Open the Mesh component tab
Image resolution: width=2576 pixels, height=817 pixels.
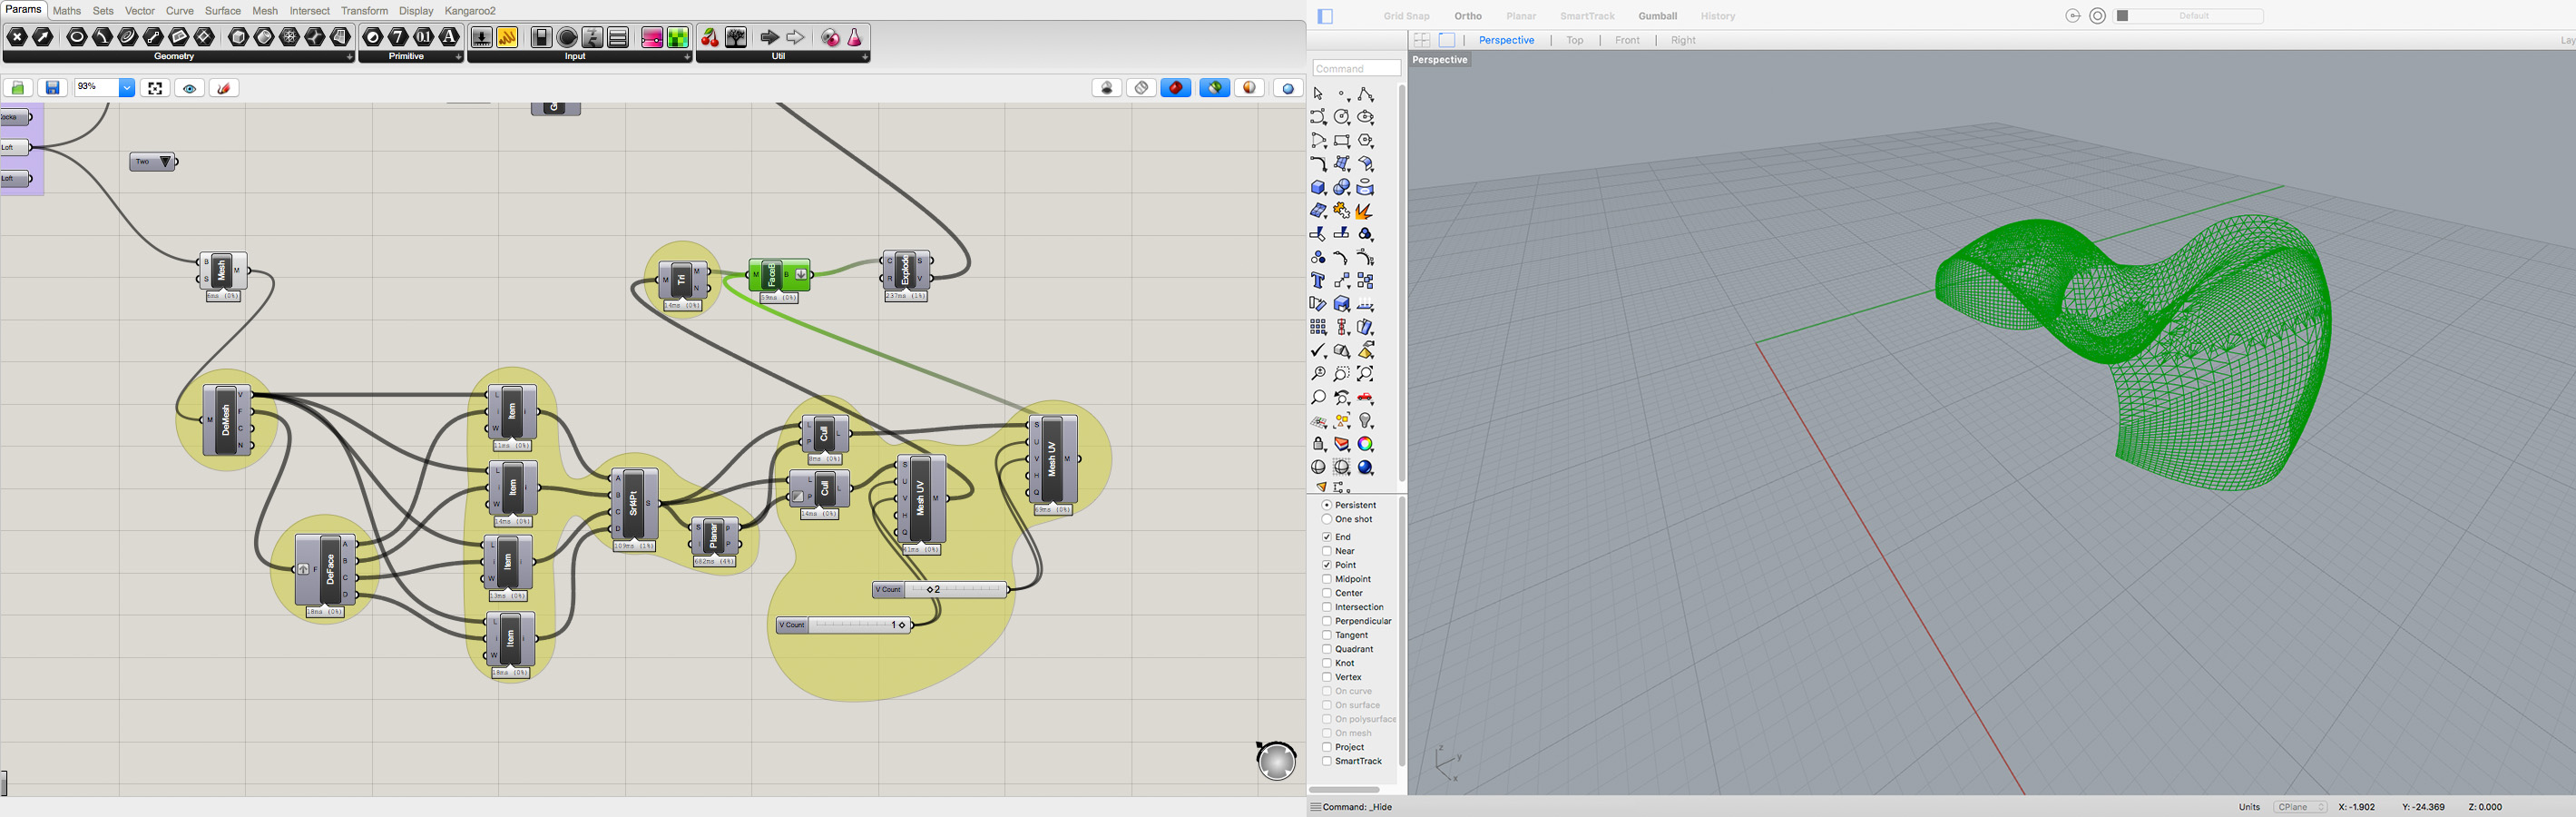[265, 11]
